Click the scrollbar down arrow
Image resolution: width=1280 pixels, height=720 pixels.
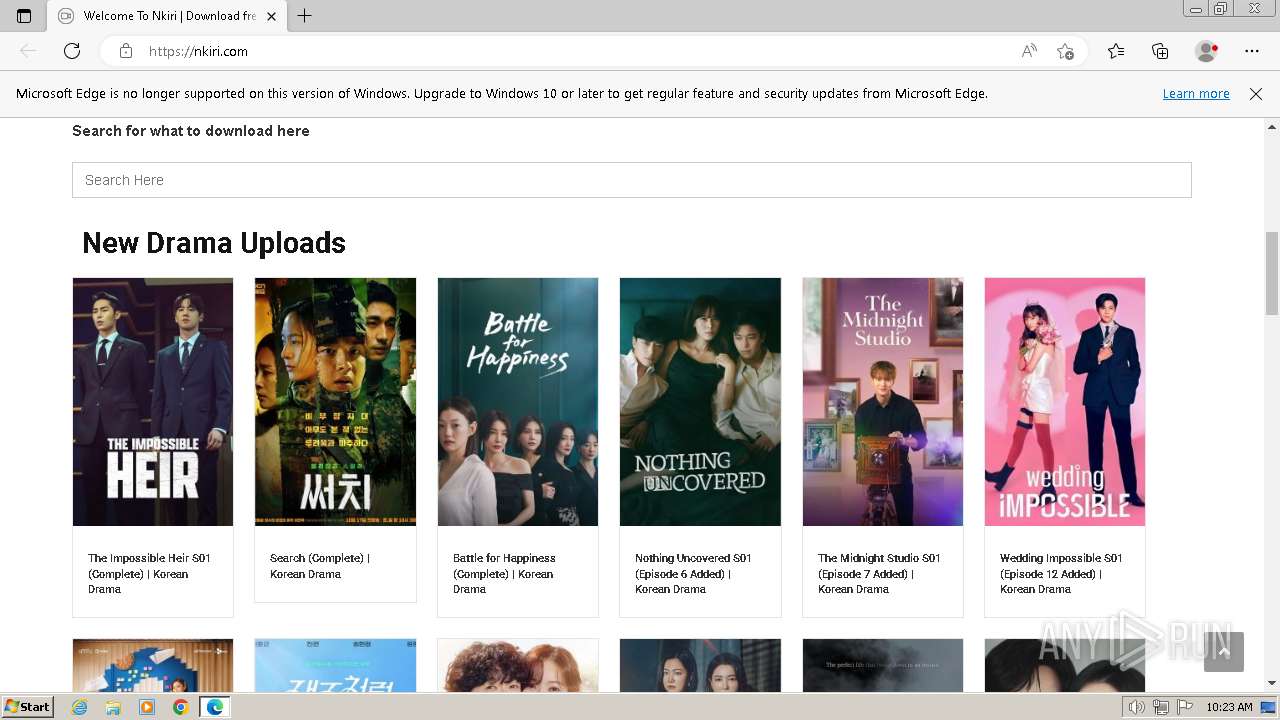(1272, 683)
